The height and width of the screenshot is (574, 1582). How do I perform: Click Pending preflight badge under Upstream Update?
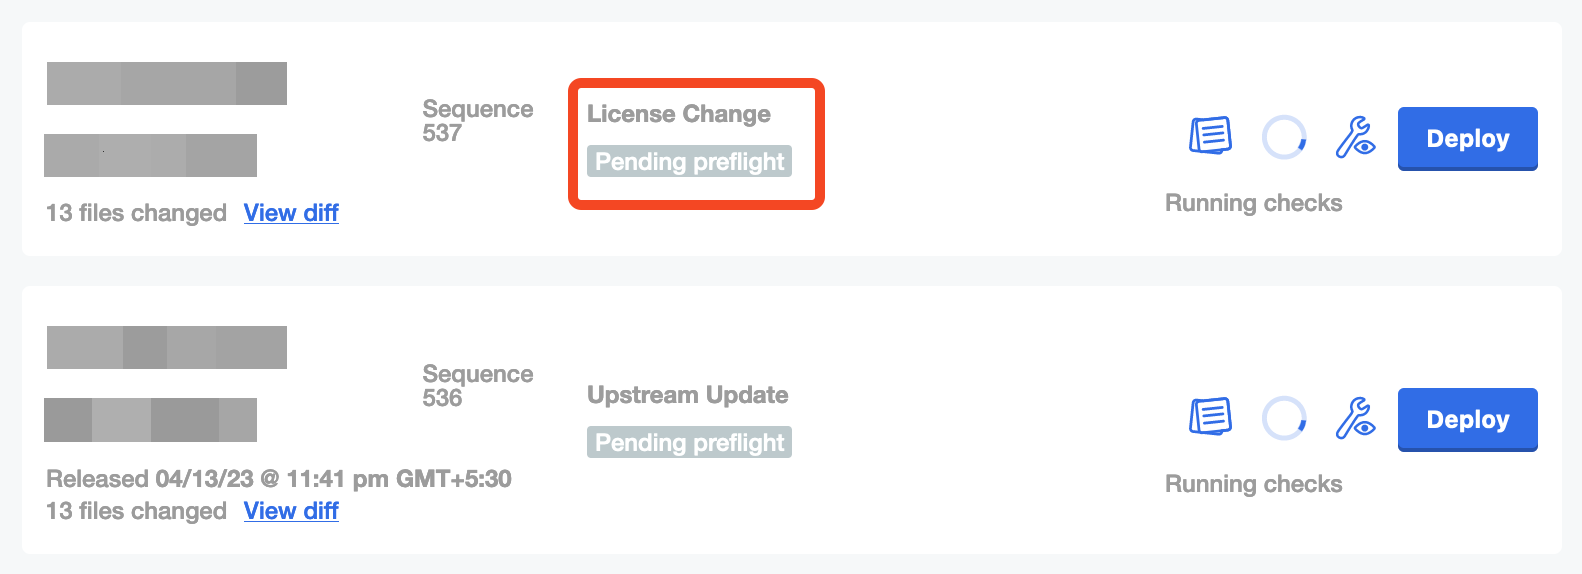click(x=689, y=443)
